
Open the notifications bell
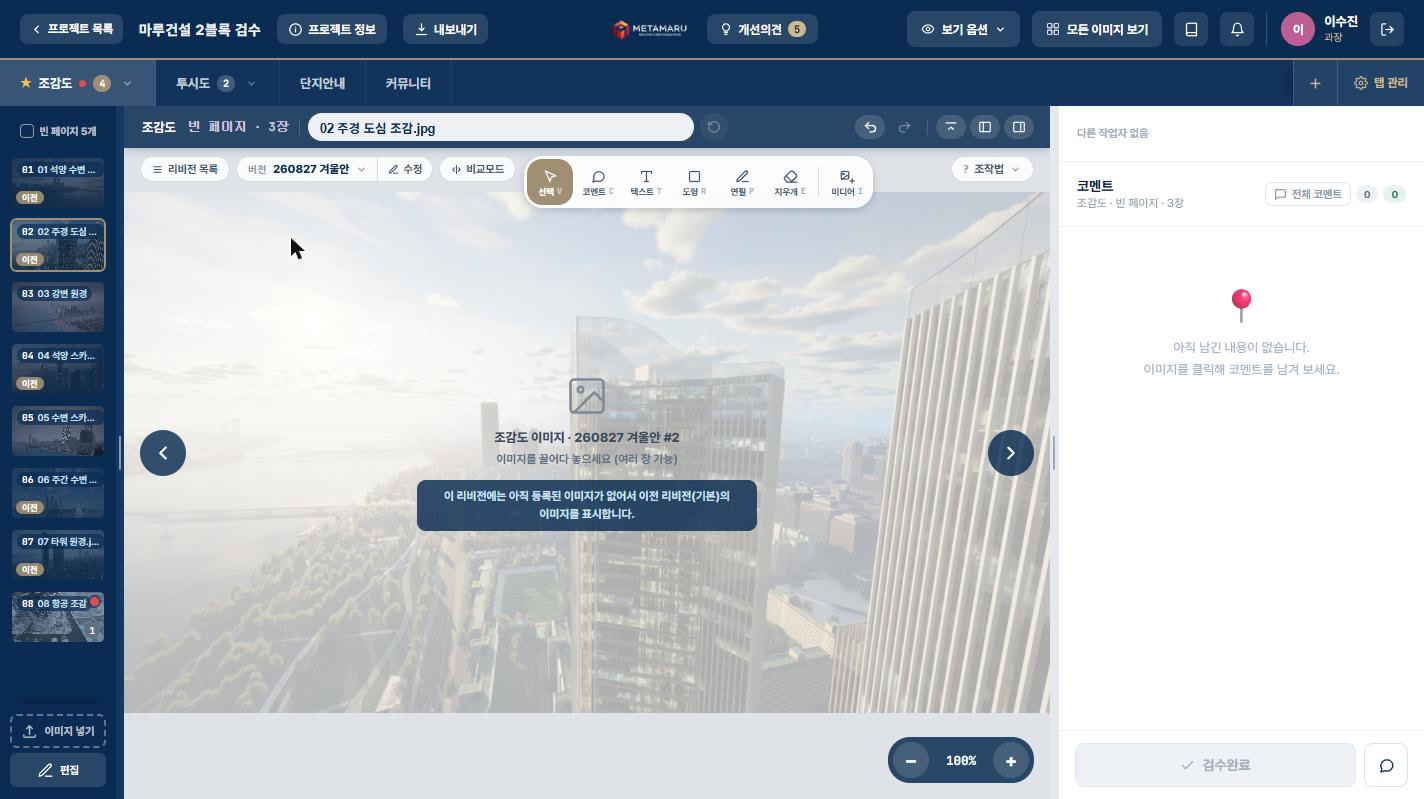tap(1237, 29)
